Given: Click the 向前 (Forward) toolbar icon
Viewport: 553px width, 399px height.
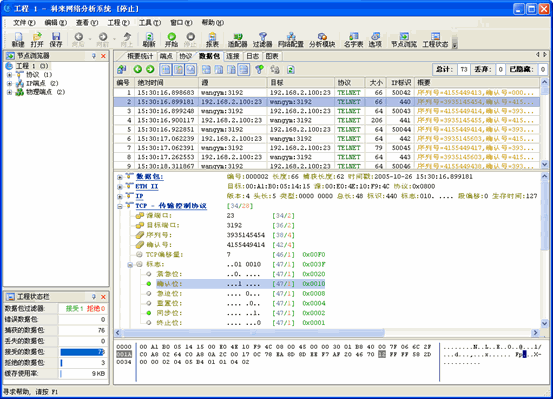Looking at the screenshot, I should [103, 40].
